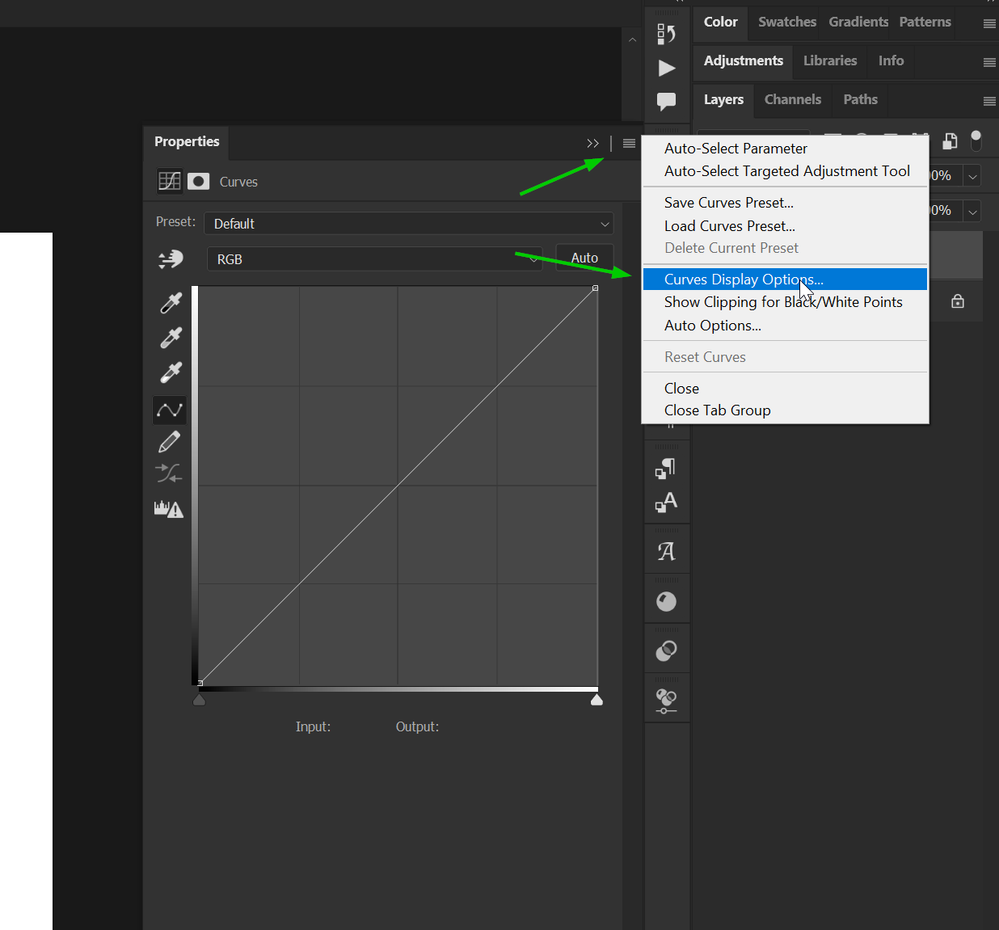Select the Curves adjustment icon
Image resolution: width=999 pixels, height=930 pixels.
pyautogui.click(x=169, y=182)
